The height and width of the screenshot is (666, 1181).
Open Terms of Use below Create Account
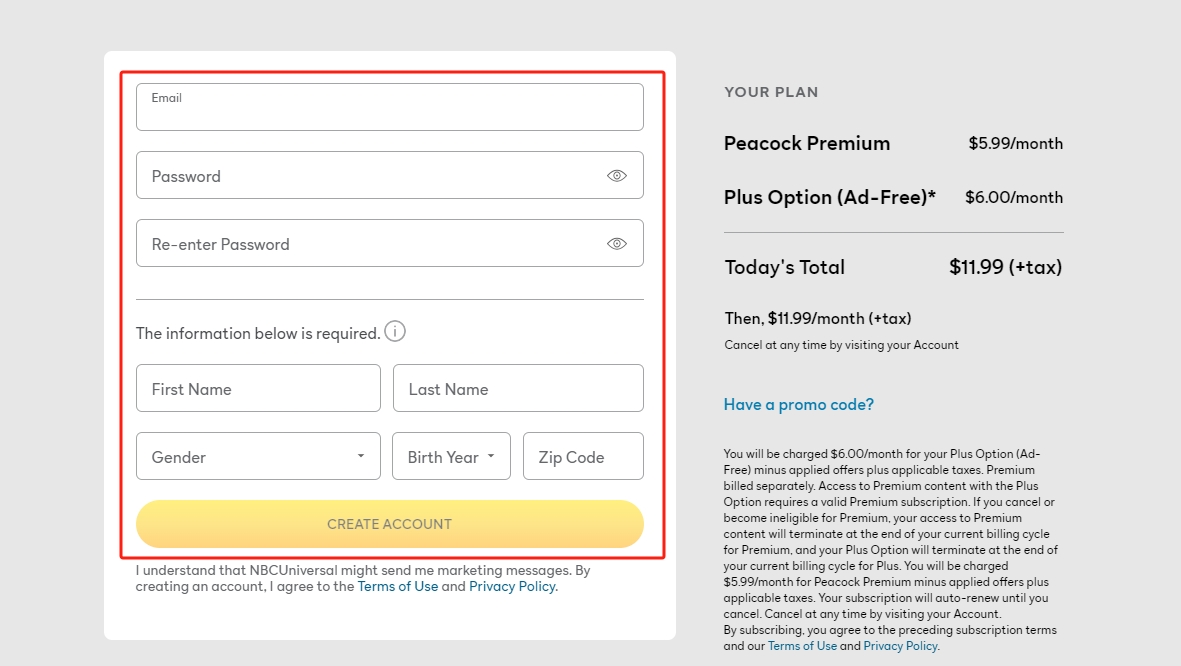[x=398, y=587]
